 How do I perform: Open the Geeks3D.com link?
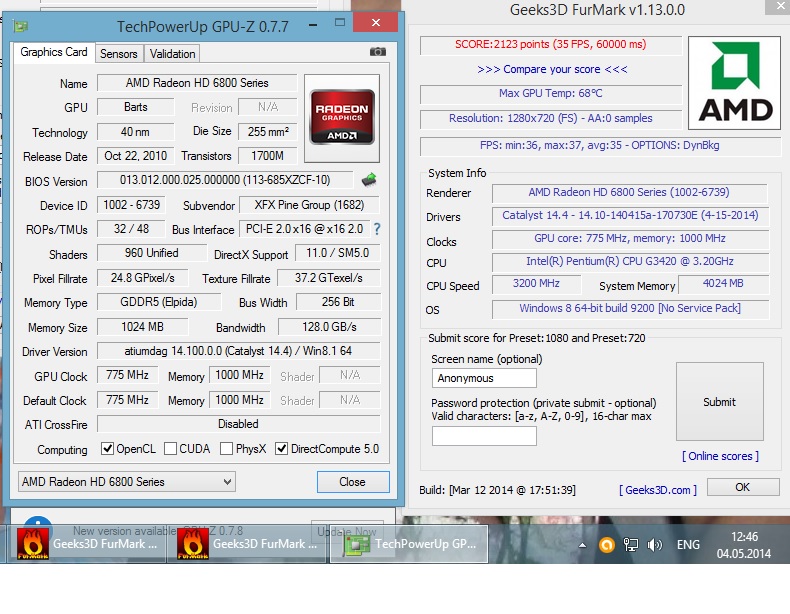658,490
